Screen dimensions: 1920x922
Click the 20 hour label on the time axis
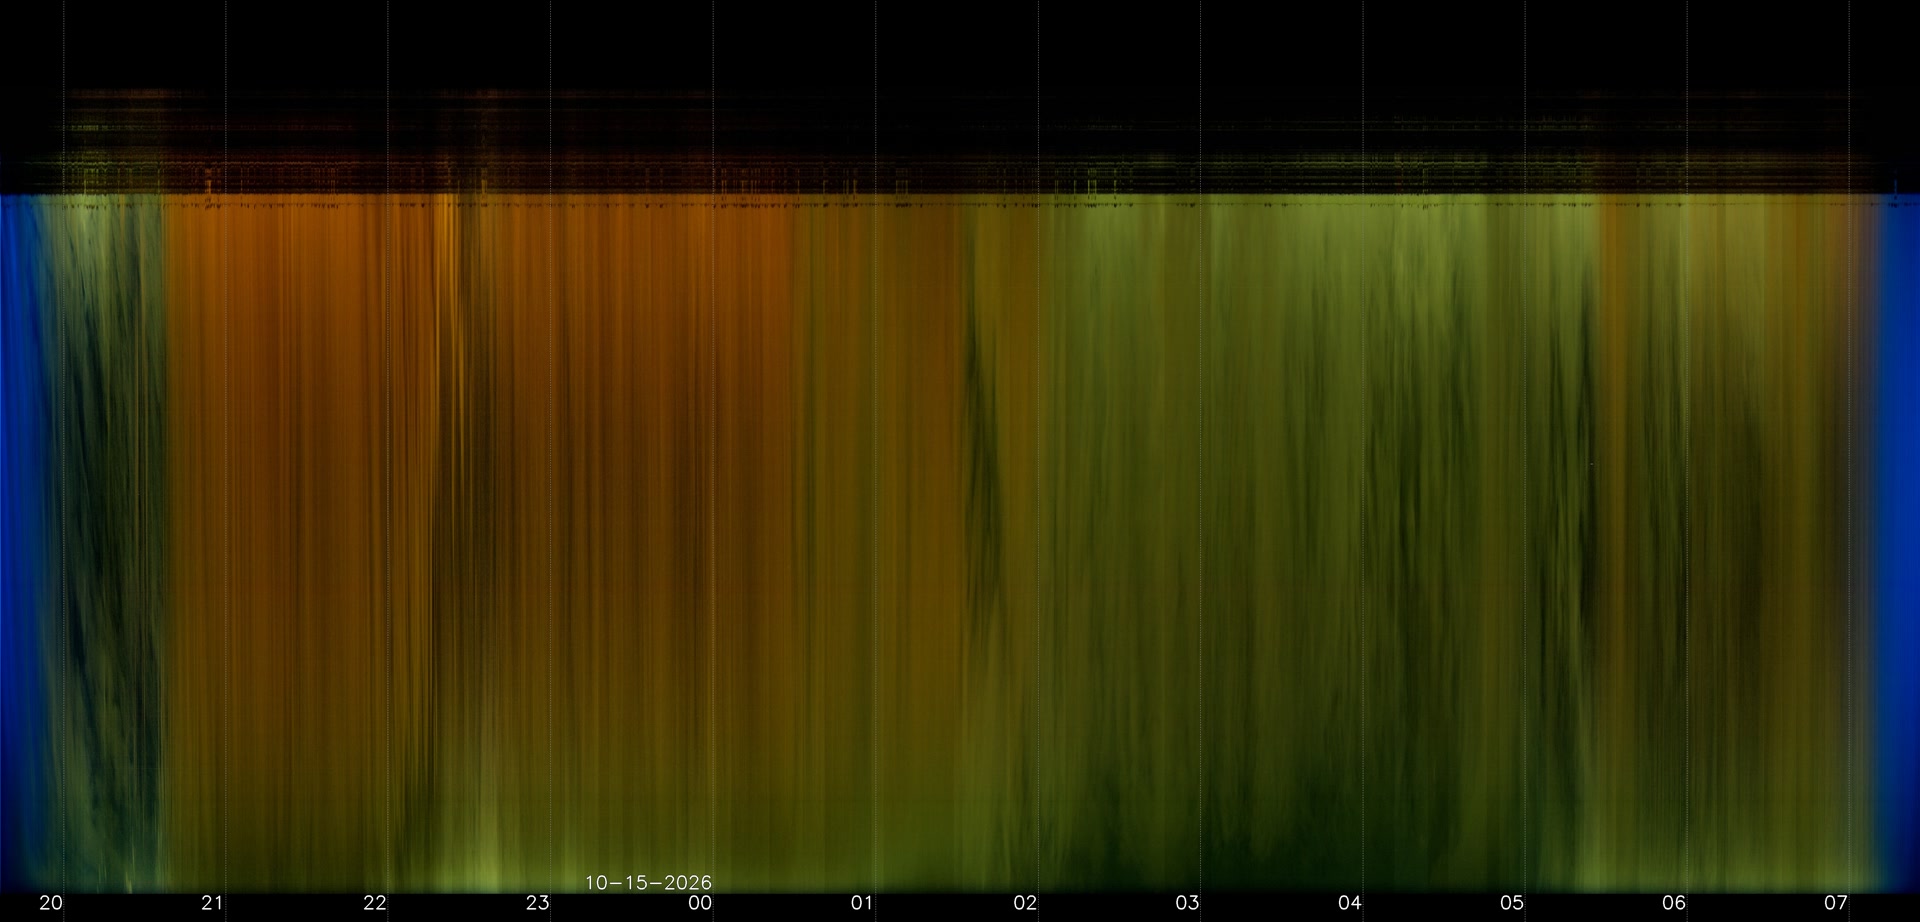(x=50, y=903)
